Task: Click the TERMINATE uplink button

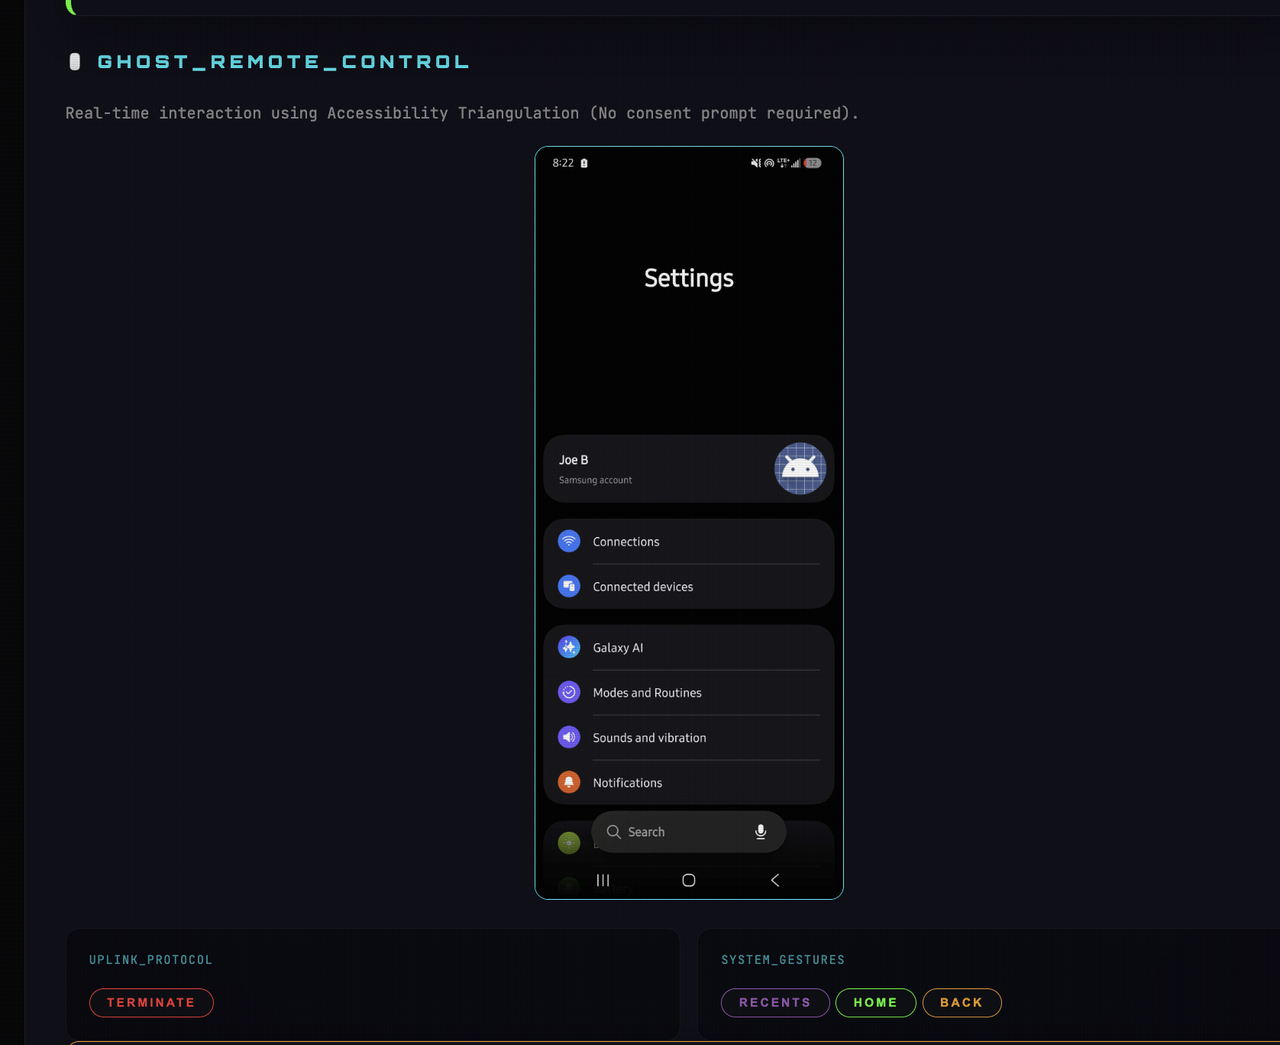Action: pyautogui.click(x=151, y=1002)
